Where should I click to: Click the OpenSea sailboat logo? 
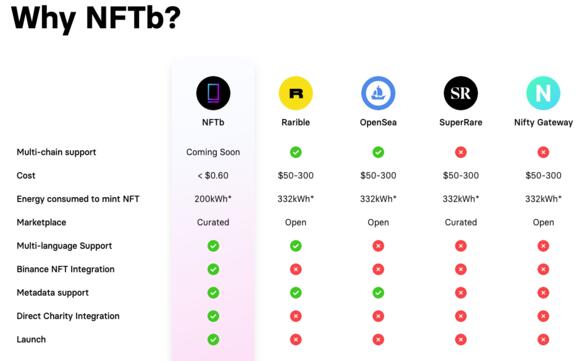pyautogui.click(x=378, y=93)
